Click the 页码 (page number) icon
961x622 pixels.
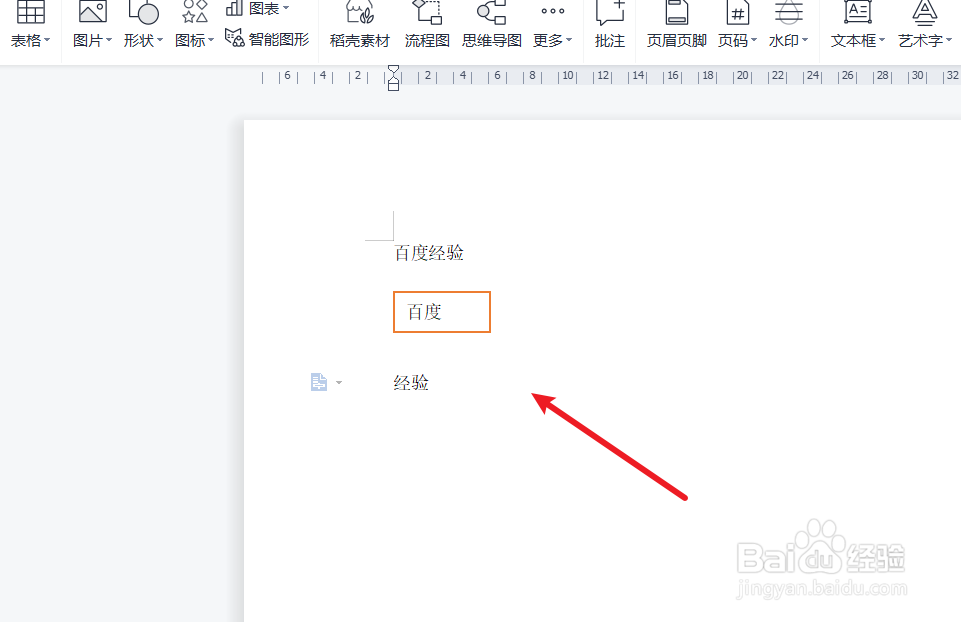point(738,12)
